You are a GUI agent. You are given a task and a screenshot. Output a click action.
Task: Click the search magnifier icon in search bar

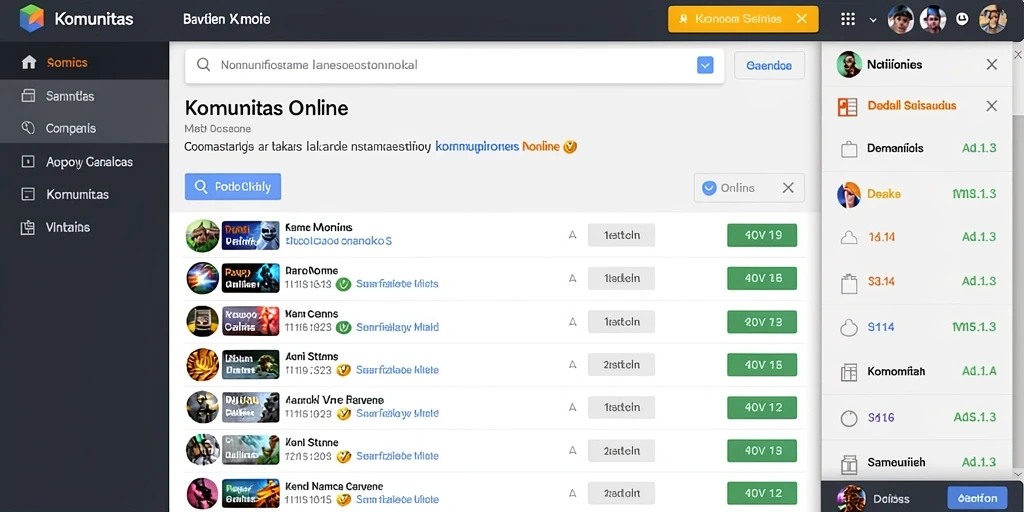click(204, 65)
